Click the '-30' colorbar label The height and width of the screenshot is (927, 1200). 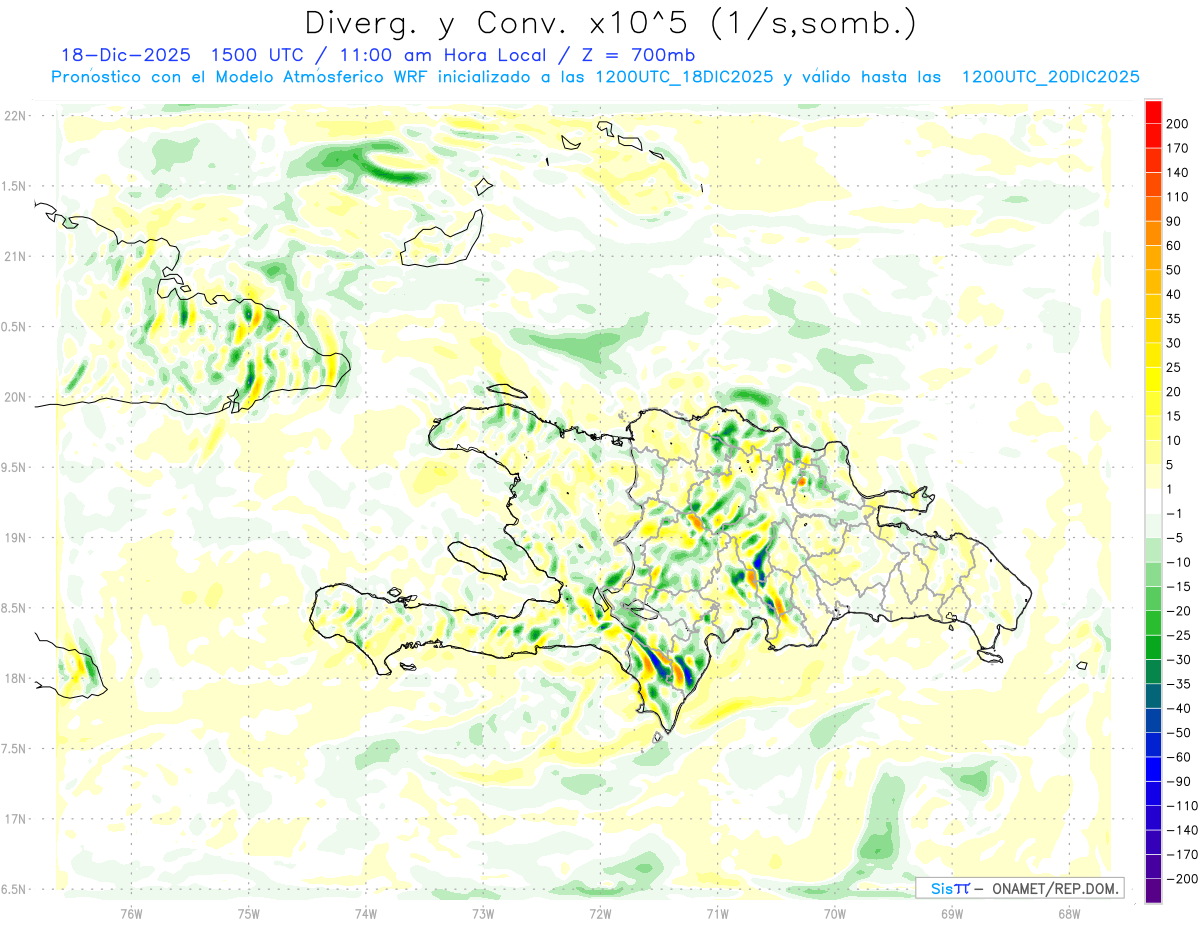[1181, 659]
